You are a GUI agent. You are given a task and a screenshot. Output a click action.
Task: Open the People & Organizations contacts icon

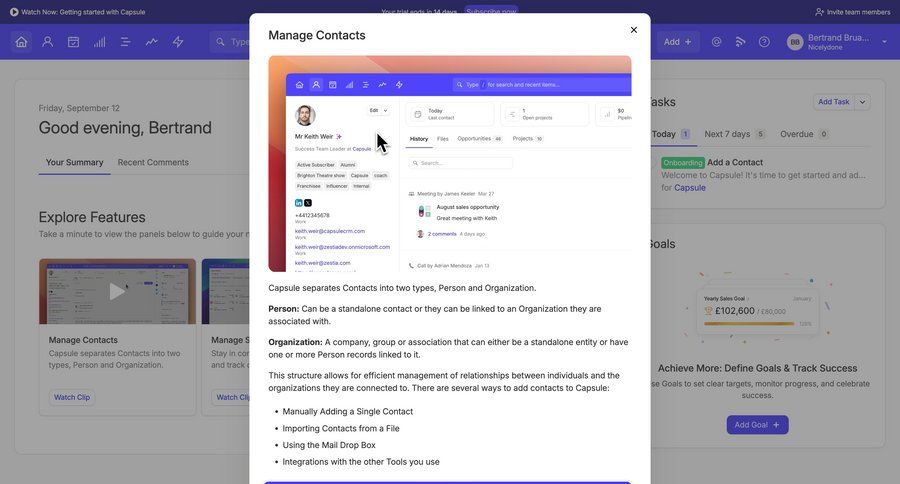(47, 42)
